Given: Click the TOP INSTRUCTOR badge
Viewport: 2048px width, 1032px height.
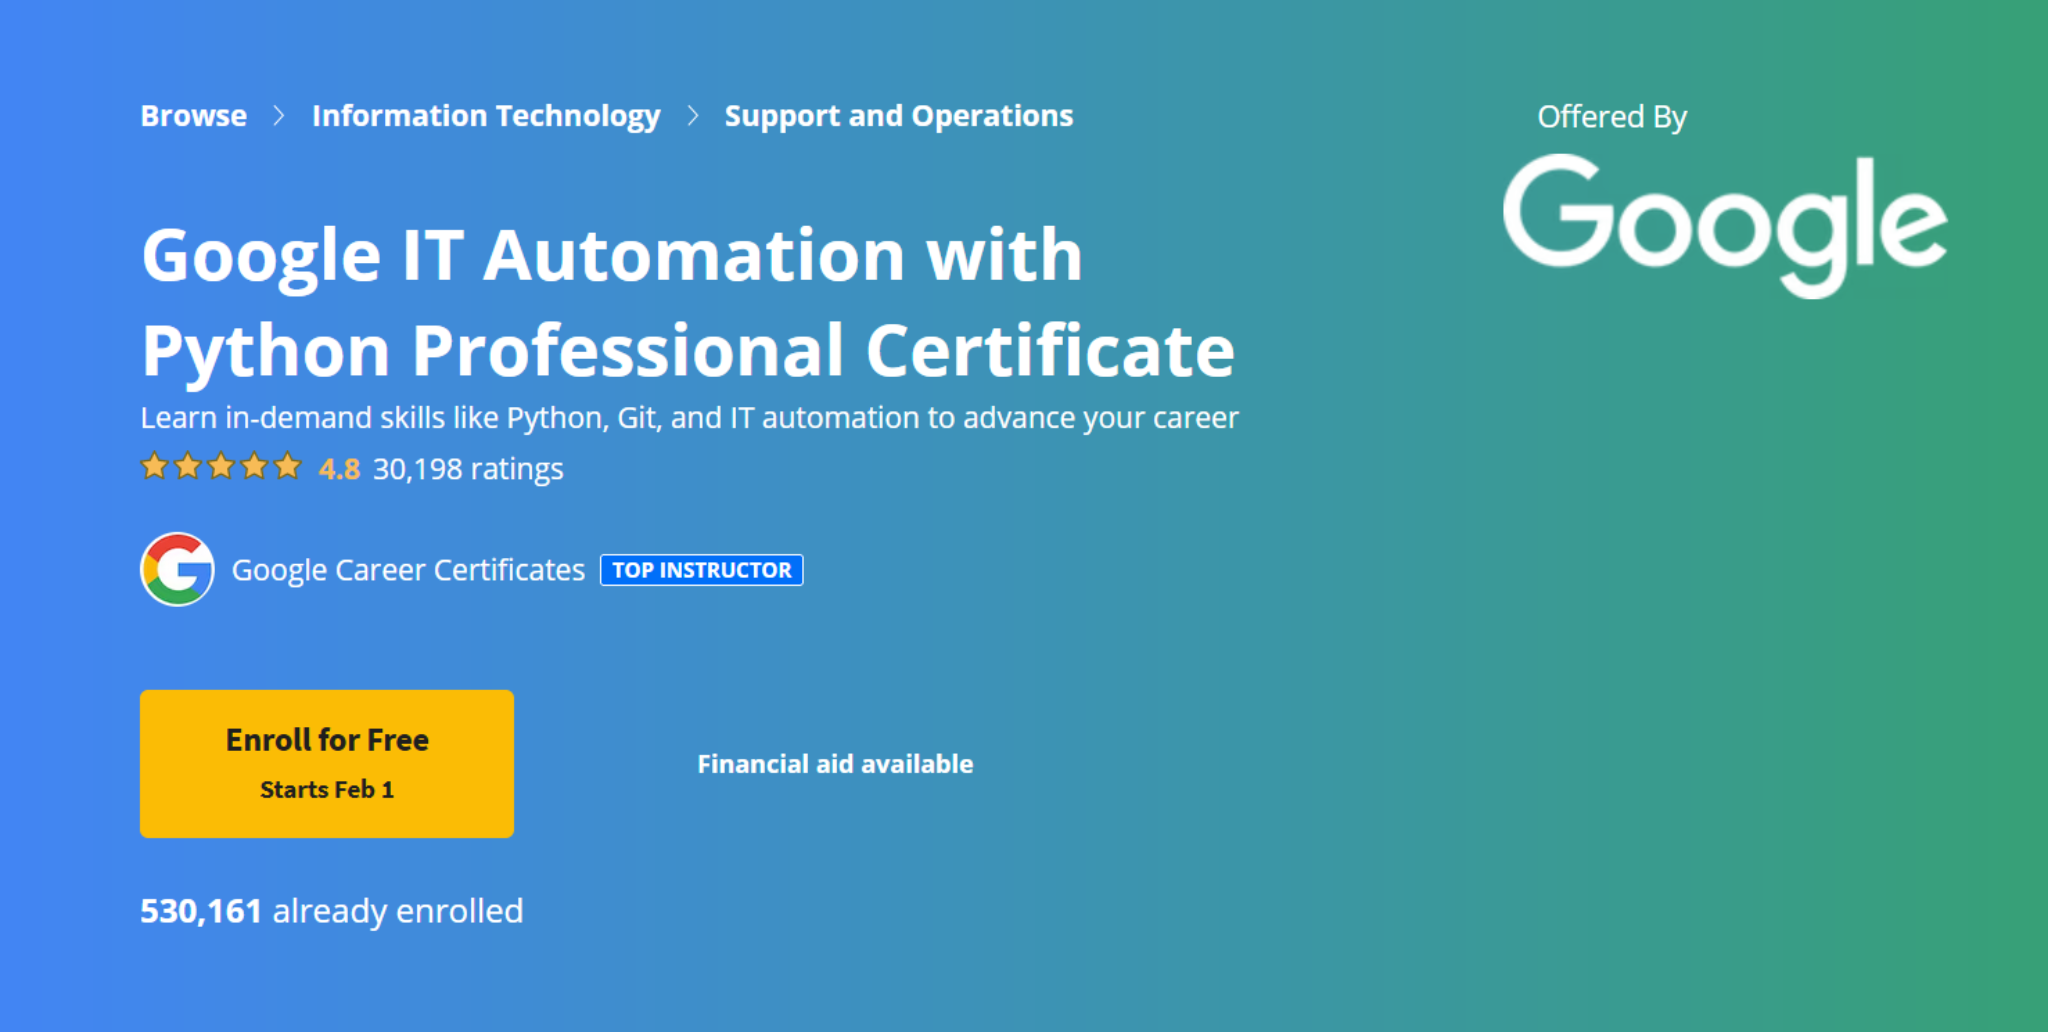Looking at the screenshot, I should pos(701,570).
